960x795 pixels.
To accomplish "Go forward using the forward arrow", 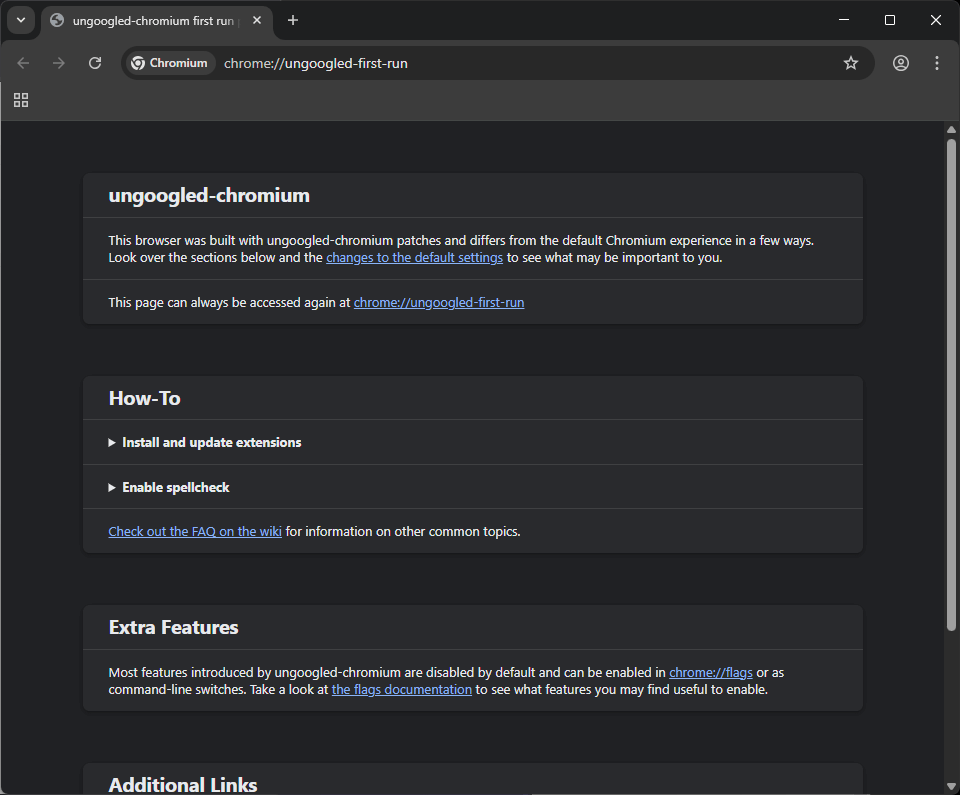I will (x=59, y=63).
